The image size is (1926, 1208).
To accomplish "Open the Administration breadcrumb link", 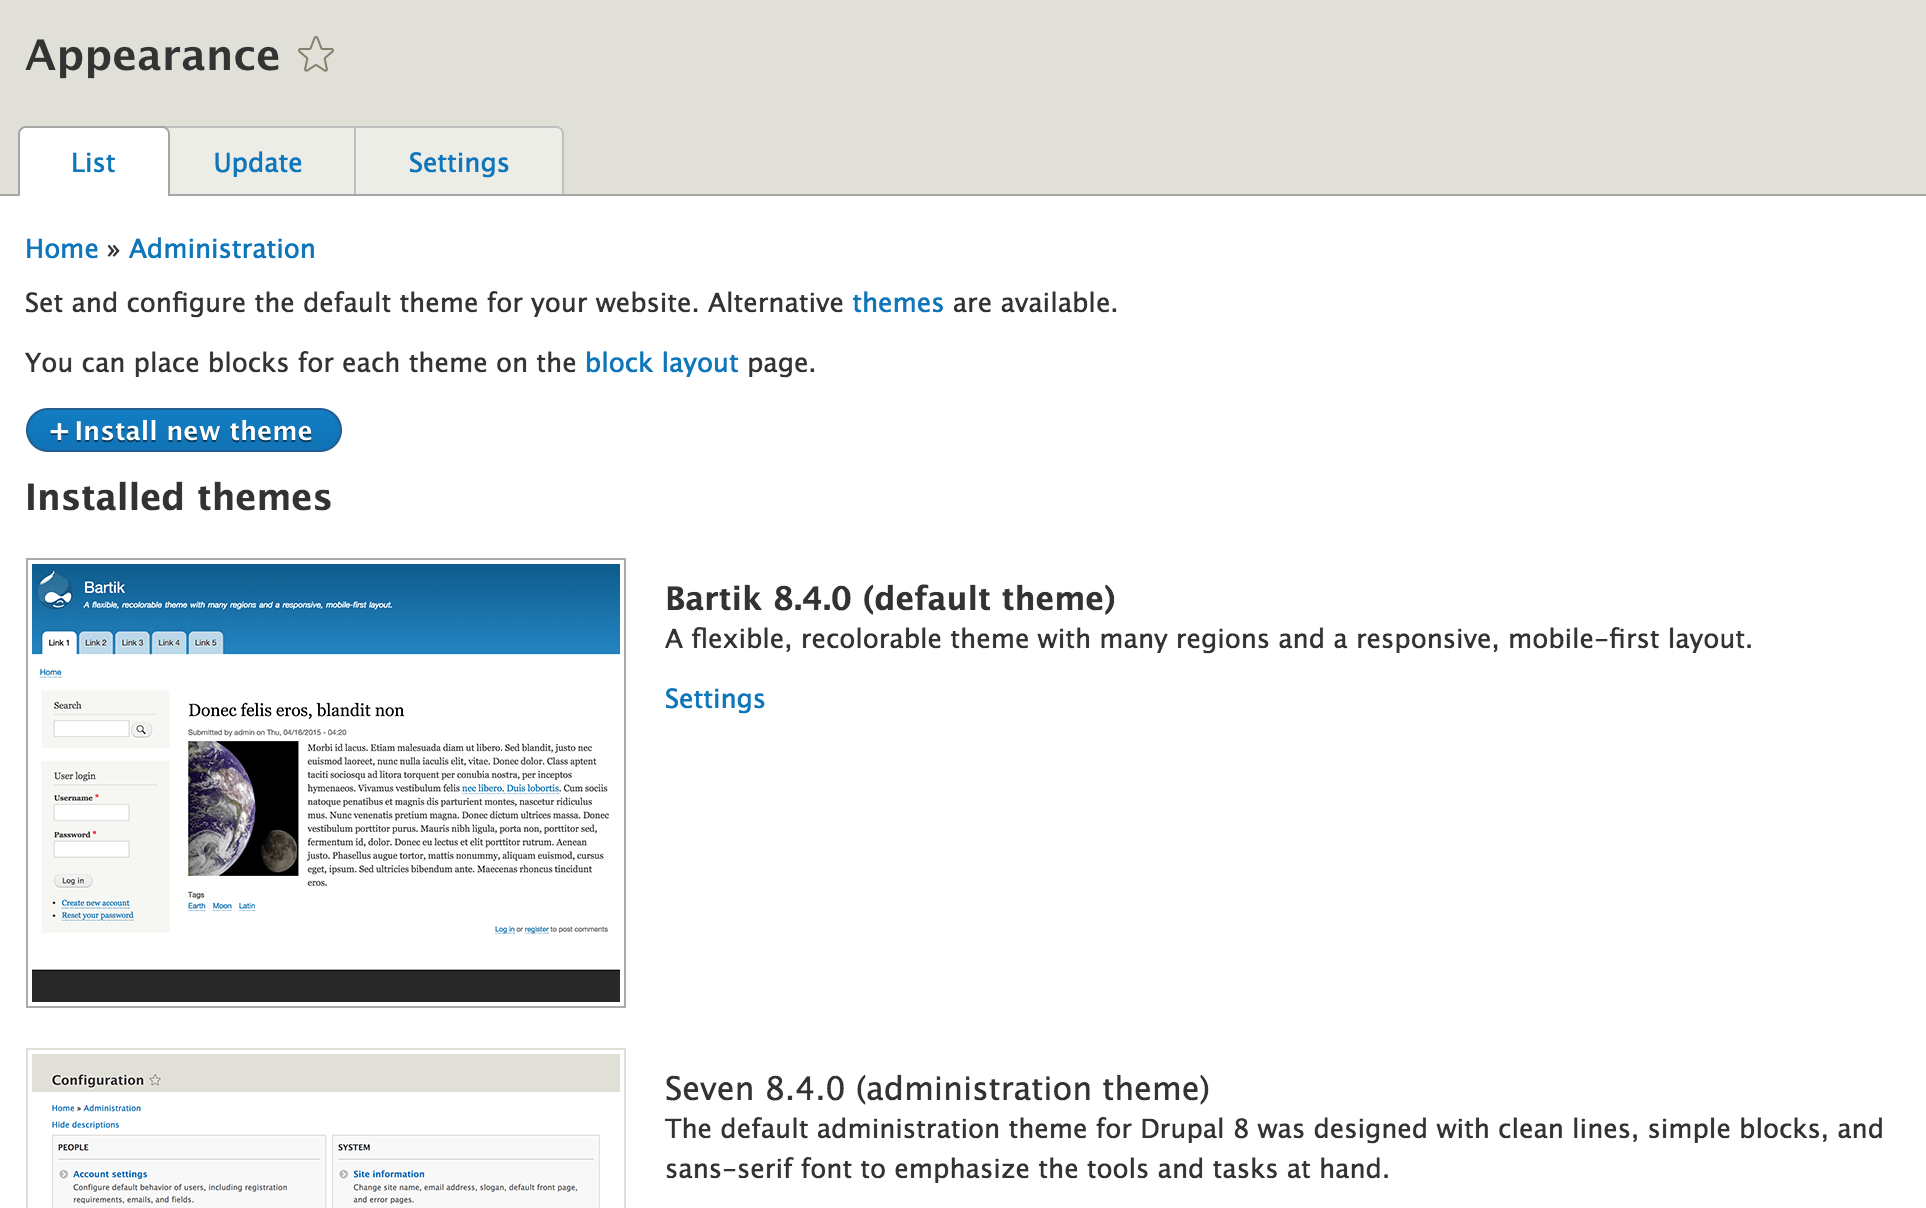I will point(222,249).
